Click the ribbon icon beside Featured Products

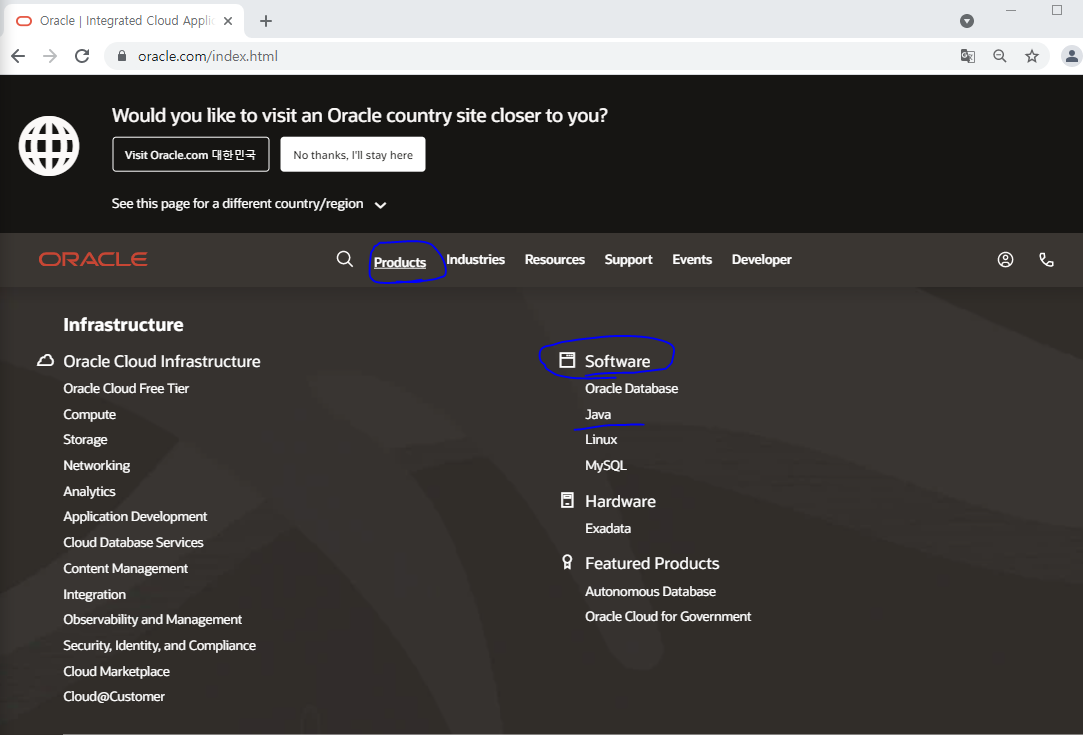[x=567, y=562]
